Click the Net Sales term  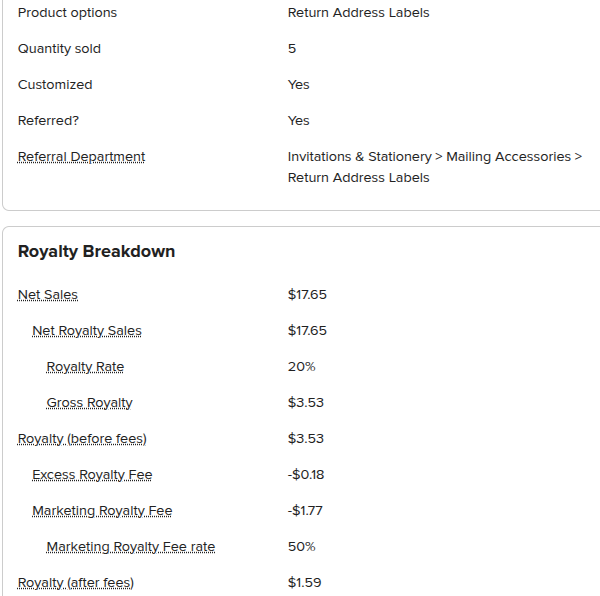[48, 295]
